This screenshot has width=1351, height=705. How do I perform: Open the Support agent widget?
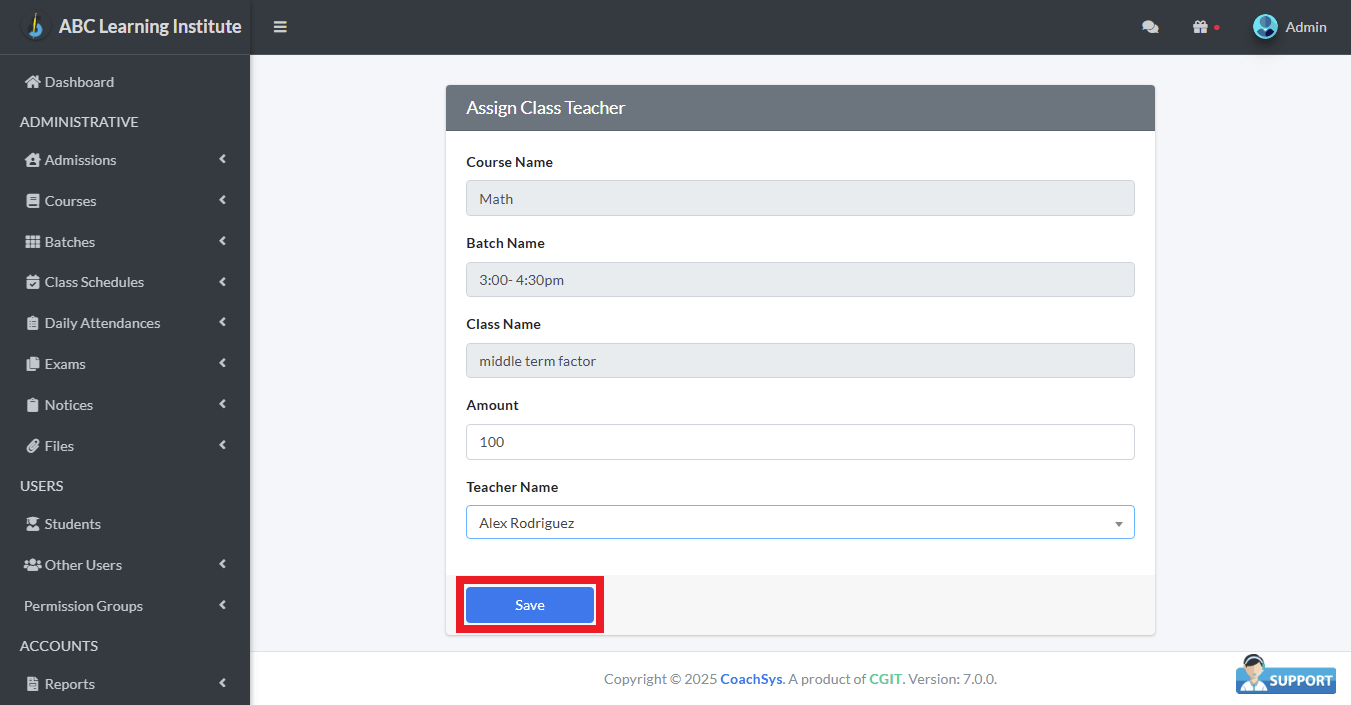[1286, 674]
